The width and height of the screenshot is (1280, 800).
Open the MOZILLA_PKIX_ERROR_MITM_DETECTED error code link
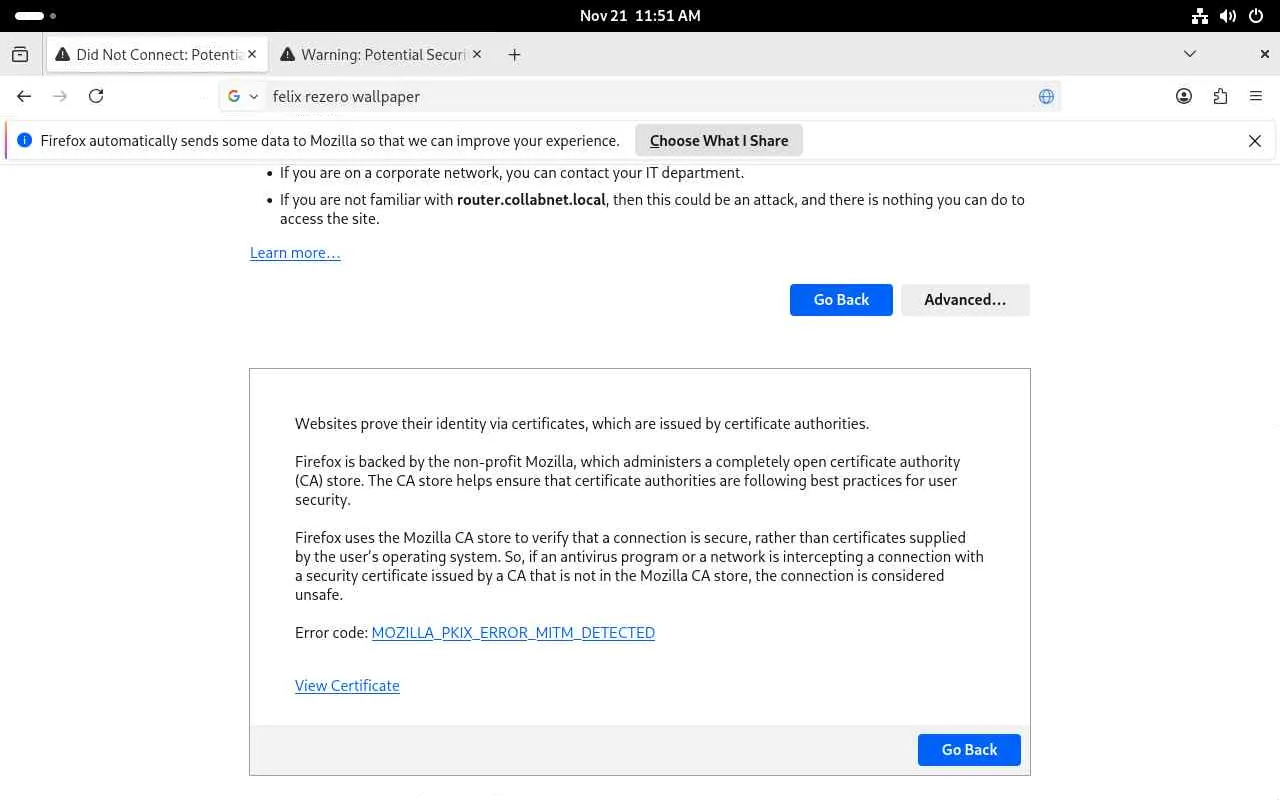[513, 633]
